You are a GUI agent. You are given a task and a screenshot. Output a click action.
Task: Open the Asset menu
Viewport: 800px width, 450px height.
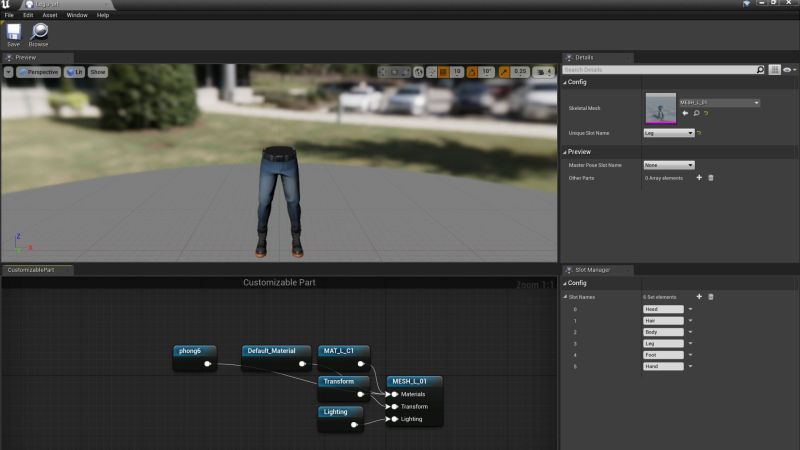(50, 15)
